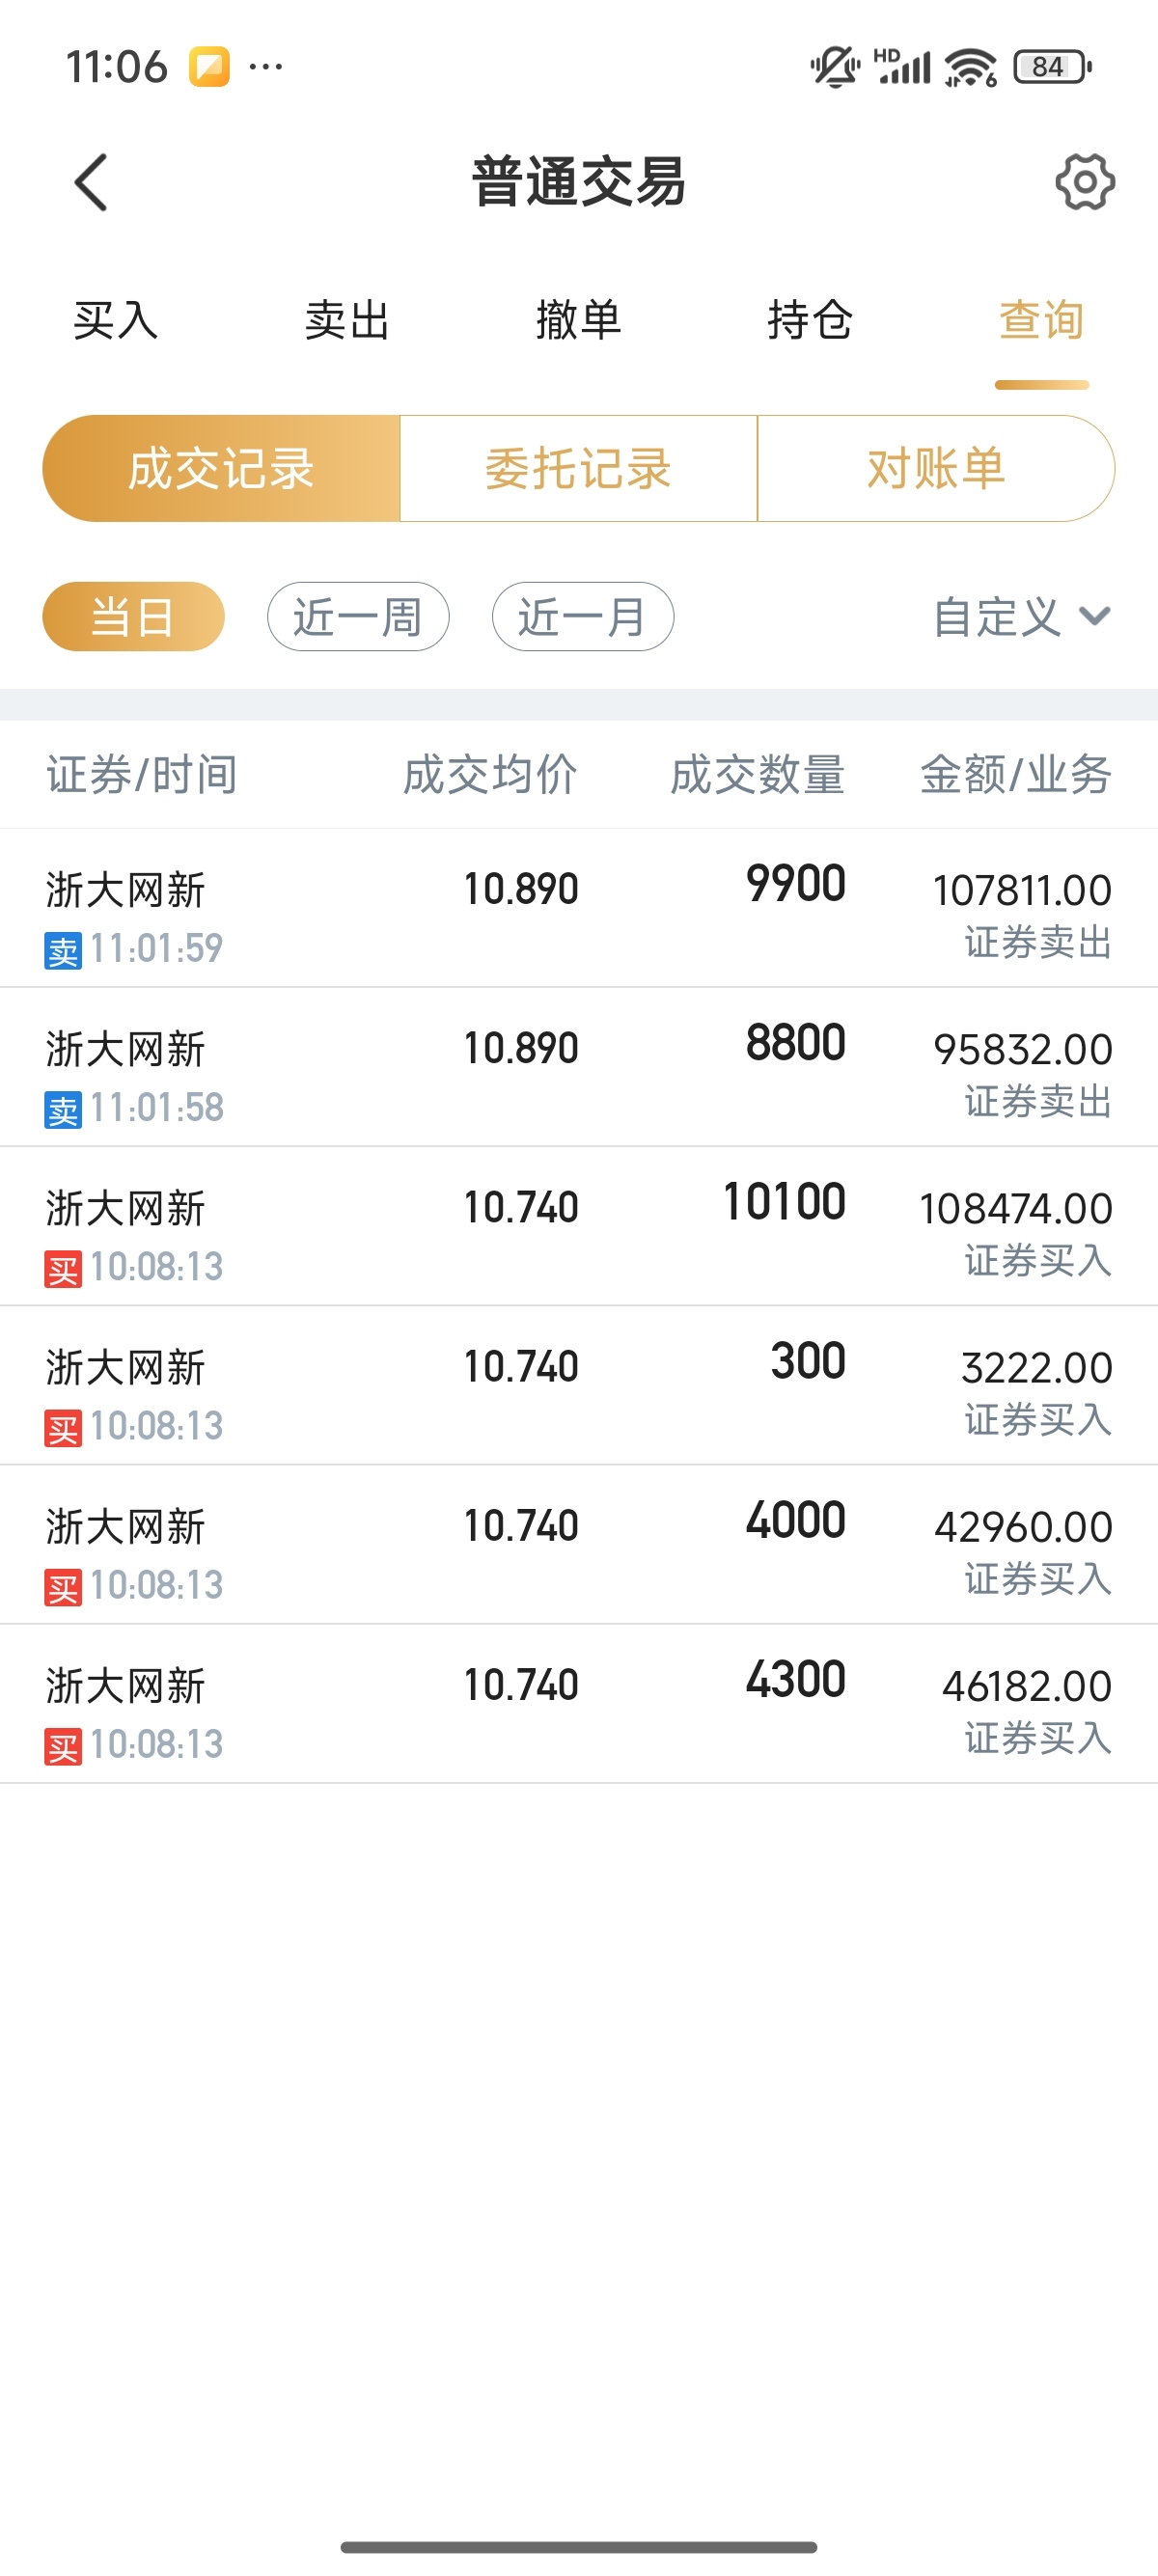Tap the blue 卖 badge at 11:01:58
This screenshot has height=2576, width=1158.
click(x=63, y=1109)
